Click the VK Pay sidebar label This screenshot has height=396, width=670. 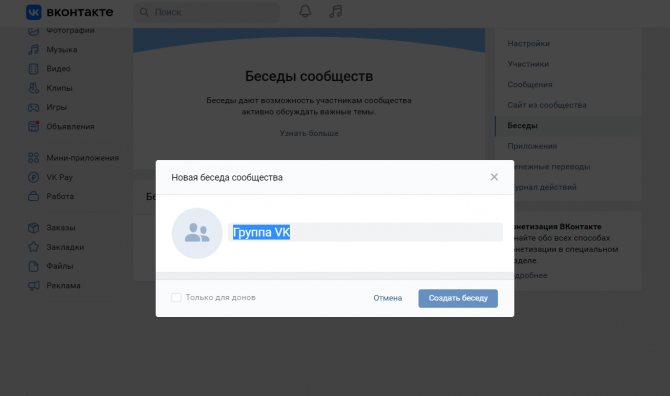pyautogui.click(x=59, y=177)
